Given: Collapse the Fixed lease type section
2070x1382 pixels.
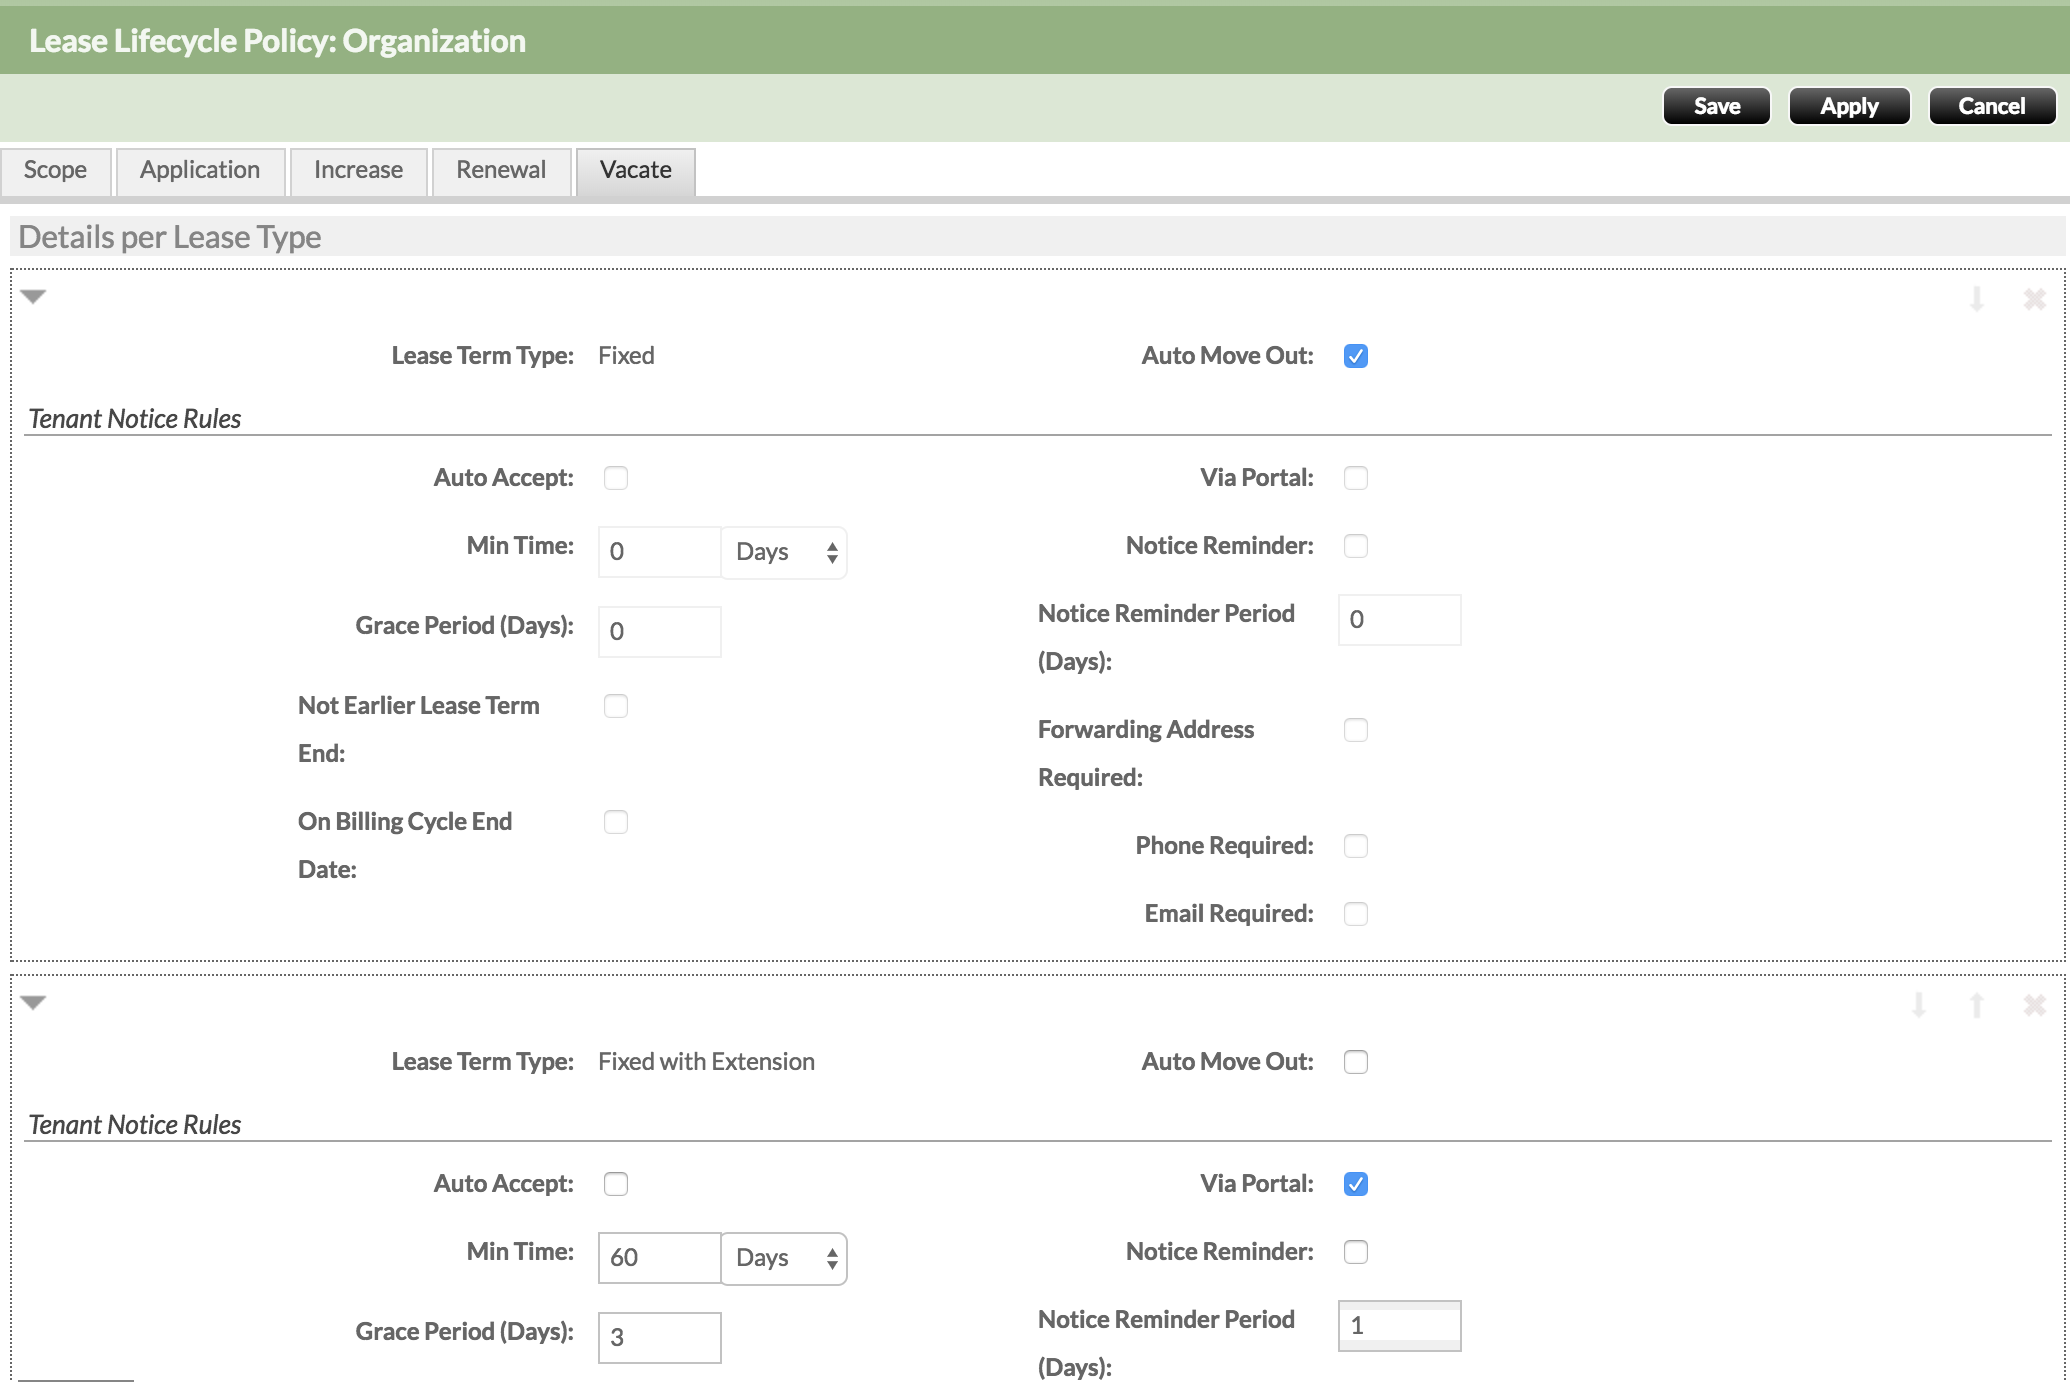Looking at the screenshot, I should (x=33, y=296).
